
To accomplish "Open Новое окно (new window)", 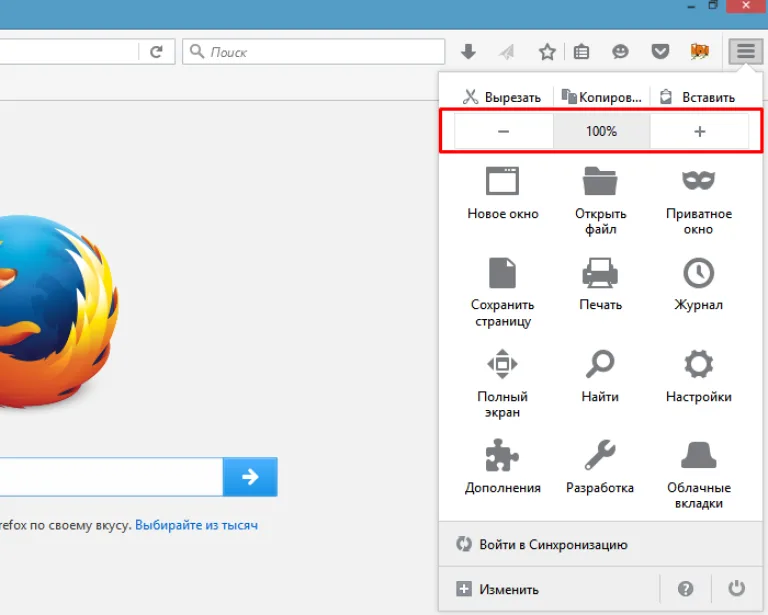I will point(503,194).
